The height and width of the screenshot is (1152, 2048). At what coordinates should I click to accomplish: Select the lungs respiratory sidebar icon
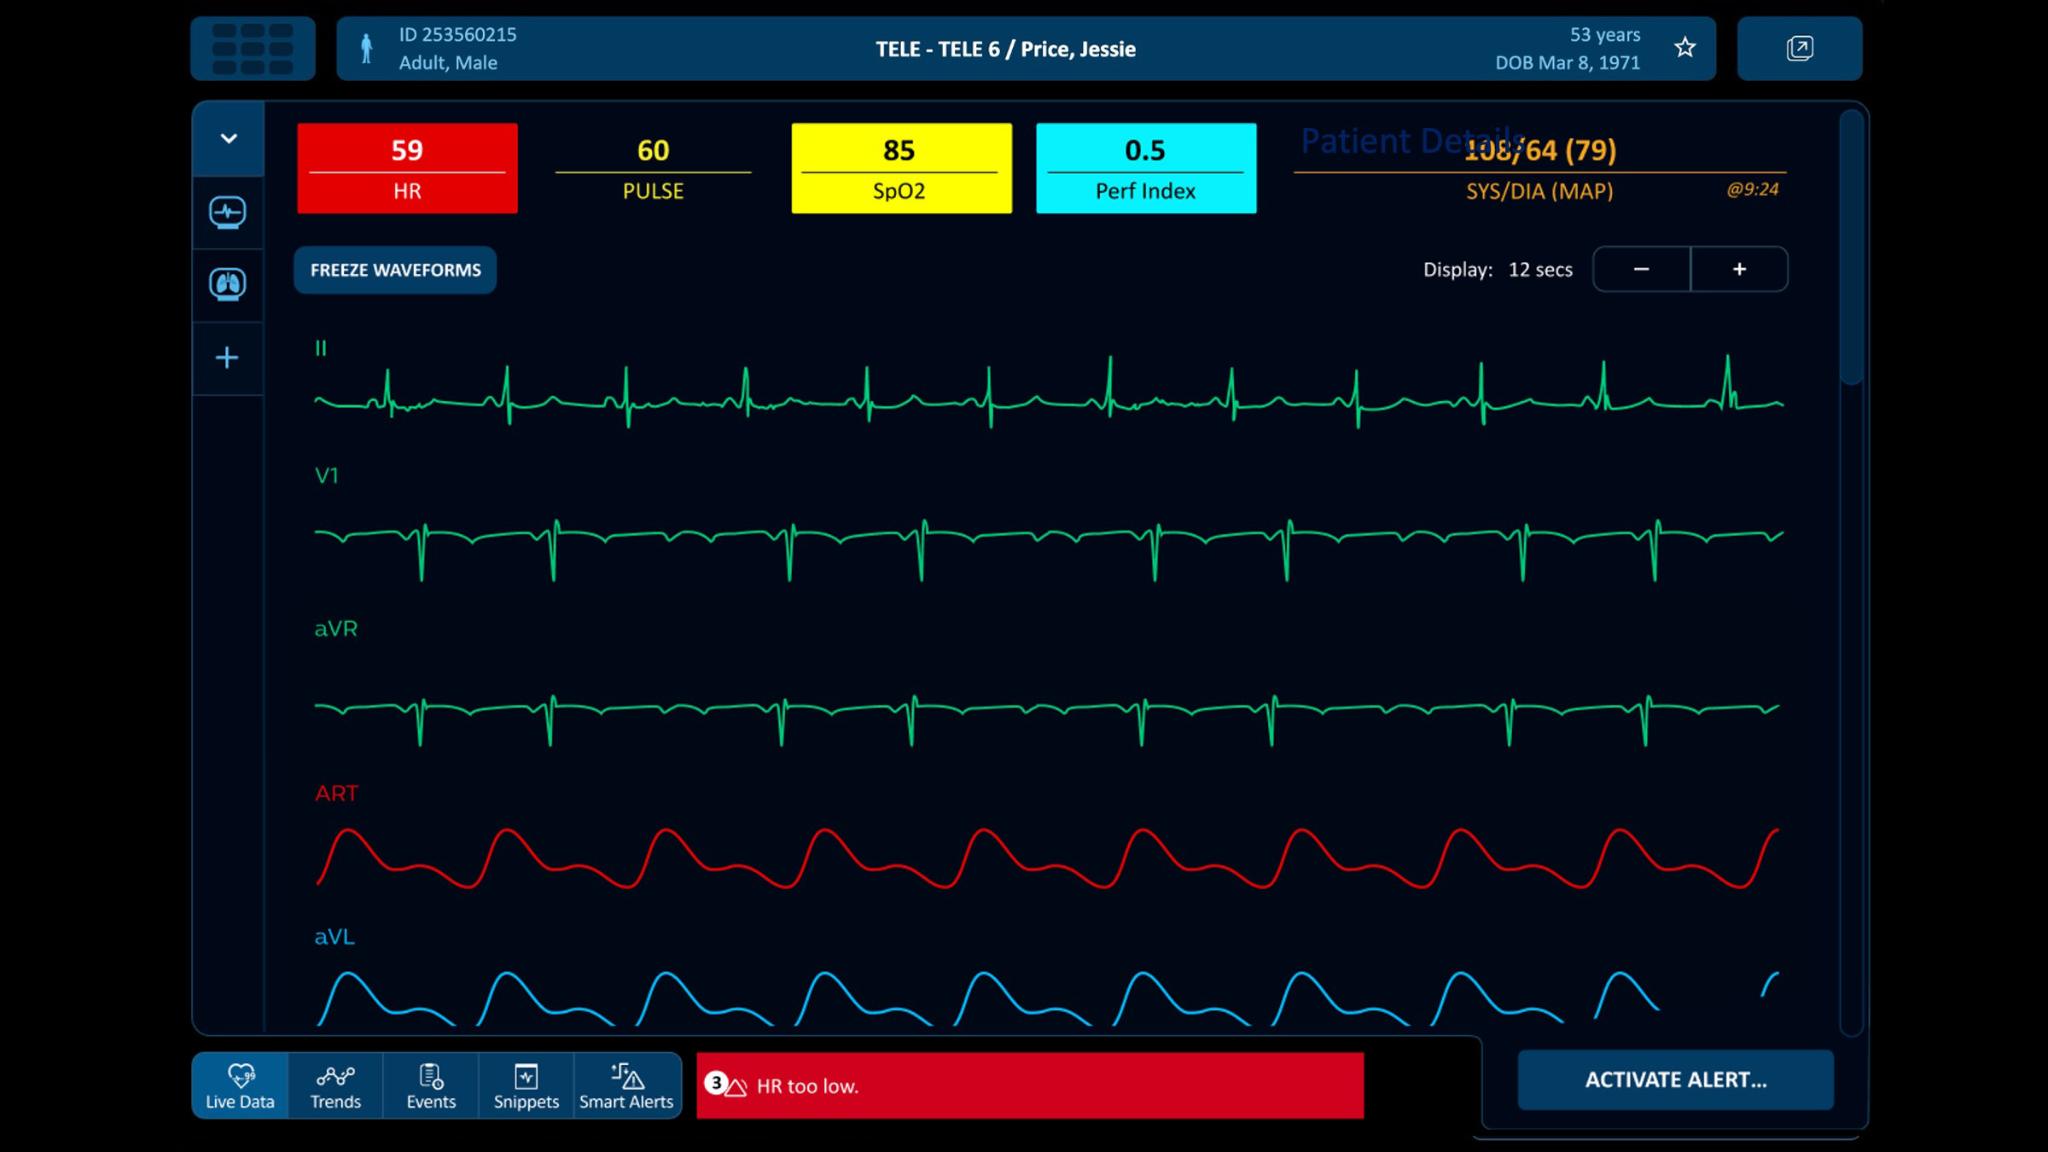click(228, 285)
